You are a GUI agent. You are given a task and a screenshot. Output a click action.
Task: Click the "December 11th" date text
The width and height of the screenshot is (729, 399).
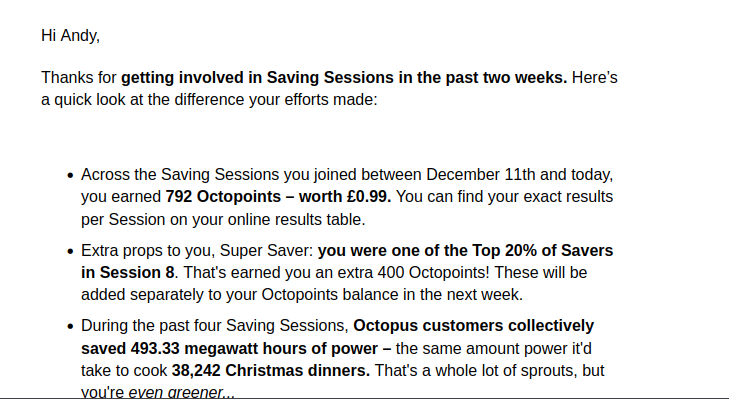click(x=481, y=175)
